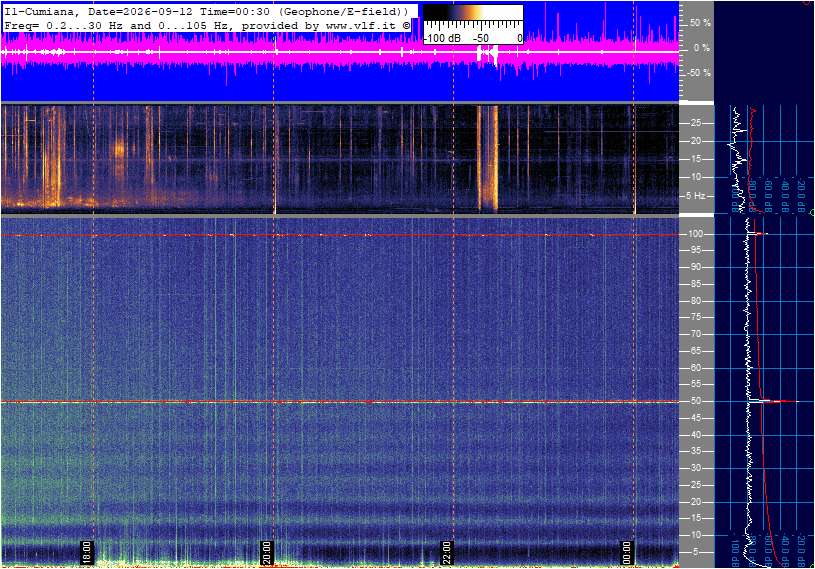815x569 pixels.
Task: Click the 50 % waveform amplitude label
Action: [700, 23]
